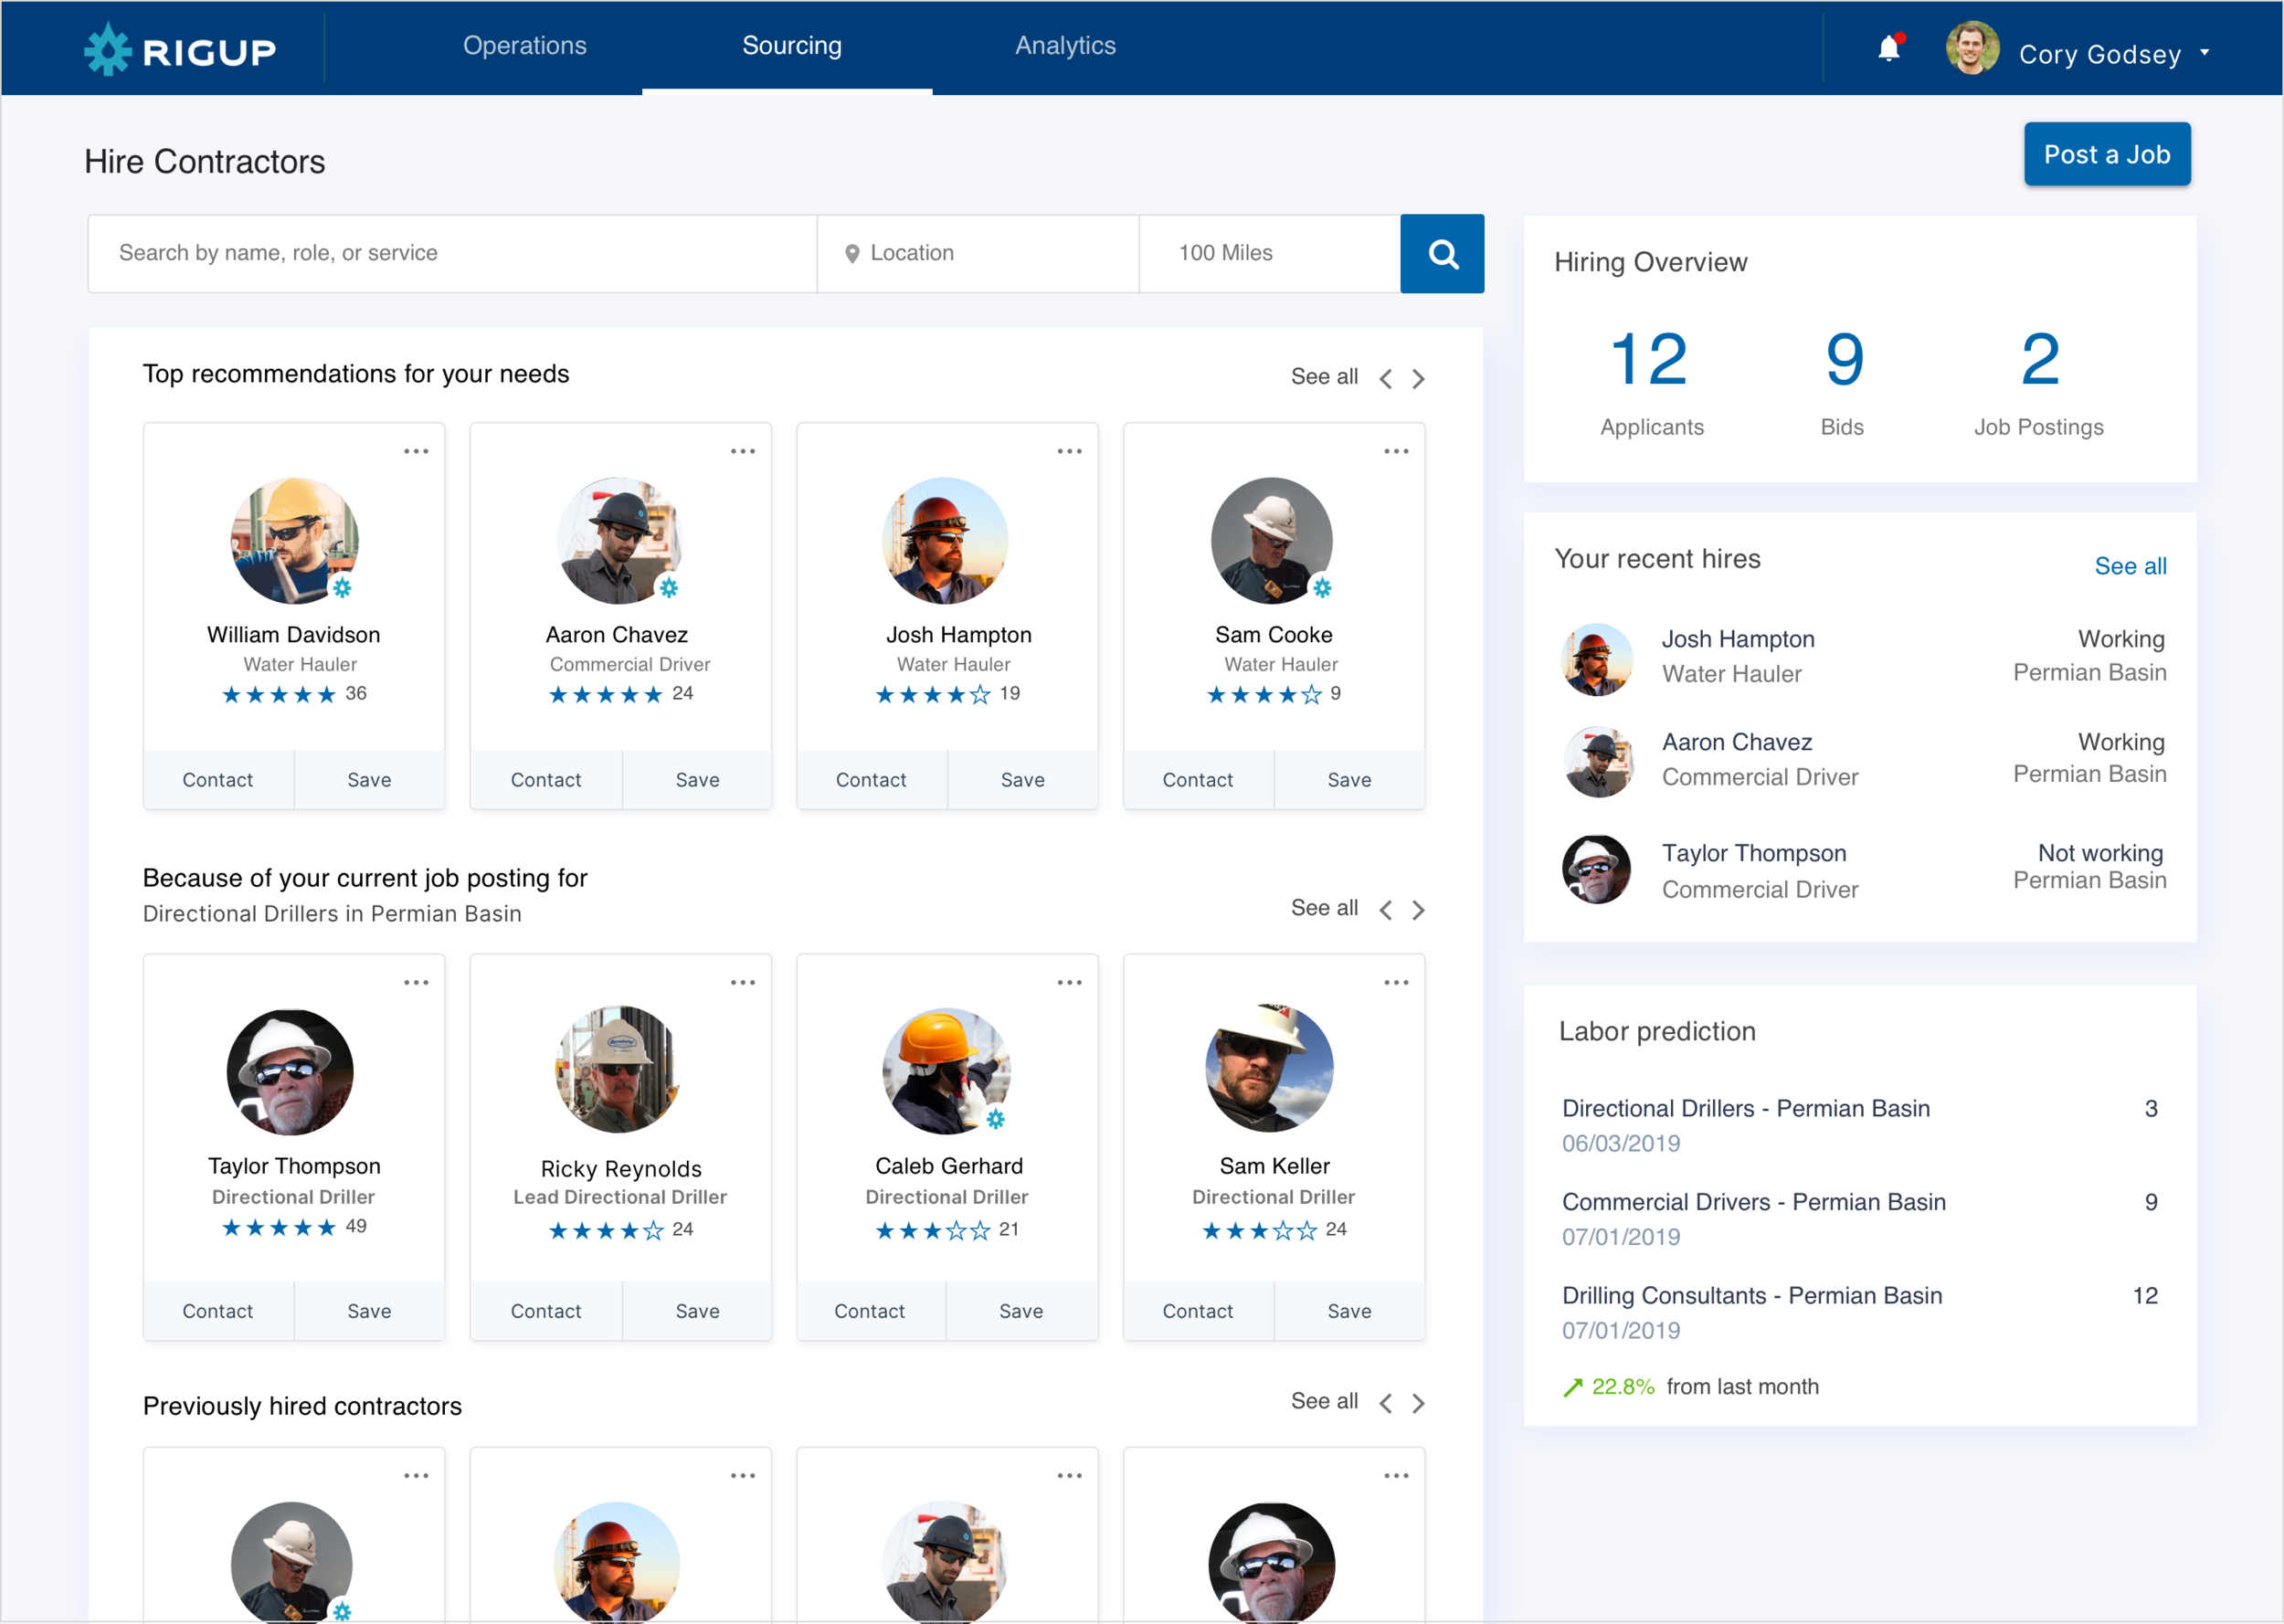Viewport: 2284px width, 1624px height.
Task: See all Directional Drillers suggestions
Action: [x=1324, y=908]
